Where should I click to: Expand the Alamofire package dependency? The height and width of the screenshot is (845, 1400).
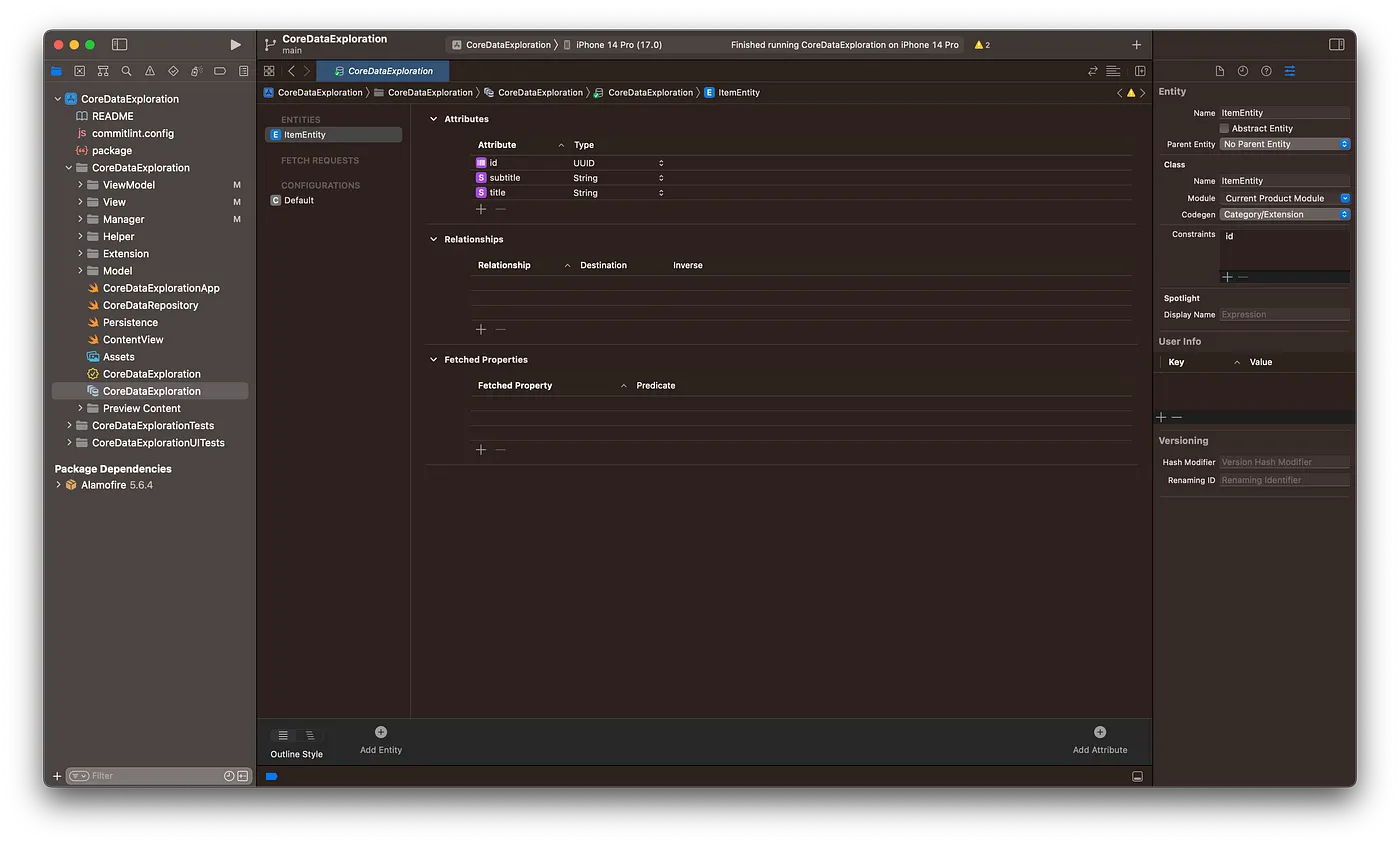(x=58, y=485)
